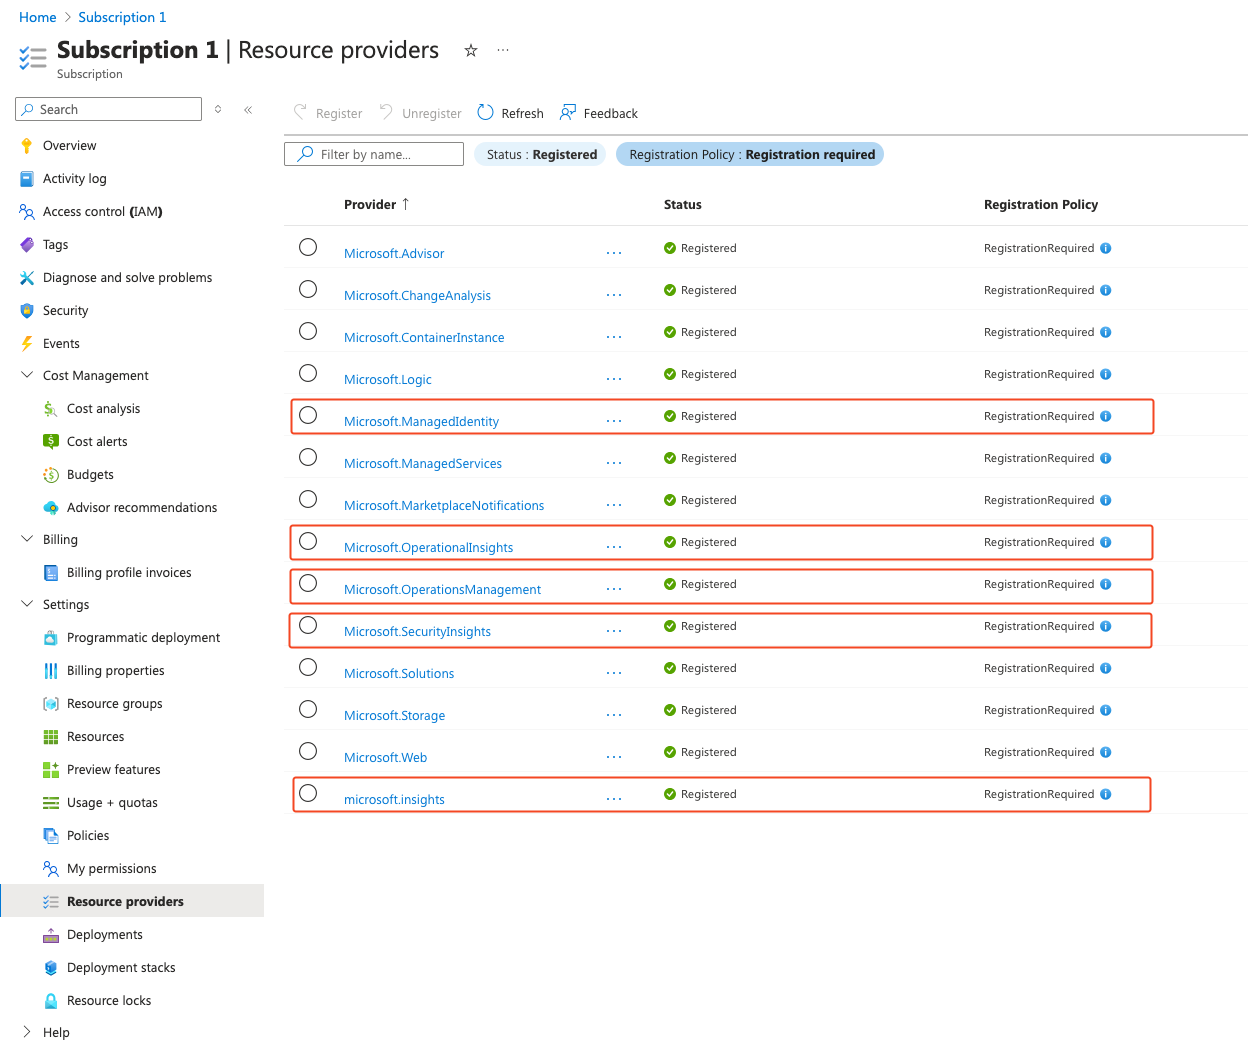Click the Feedback icon in the toolbar

click(568, 112)
